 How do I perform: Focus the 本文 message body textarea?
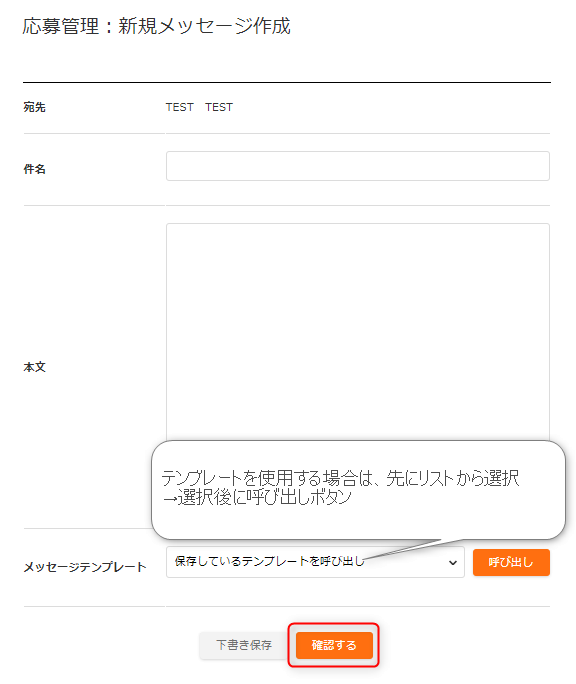[x=357, y=332]
